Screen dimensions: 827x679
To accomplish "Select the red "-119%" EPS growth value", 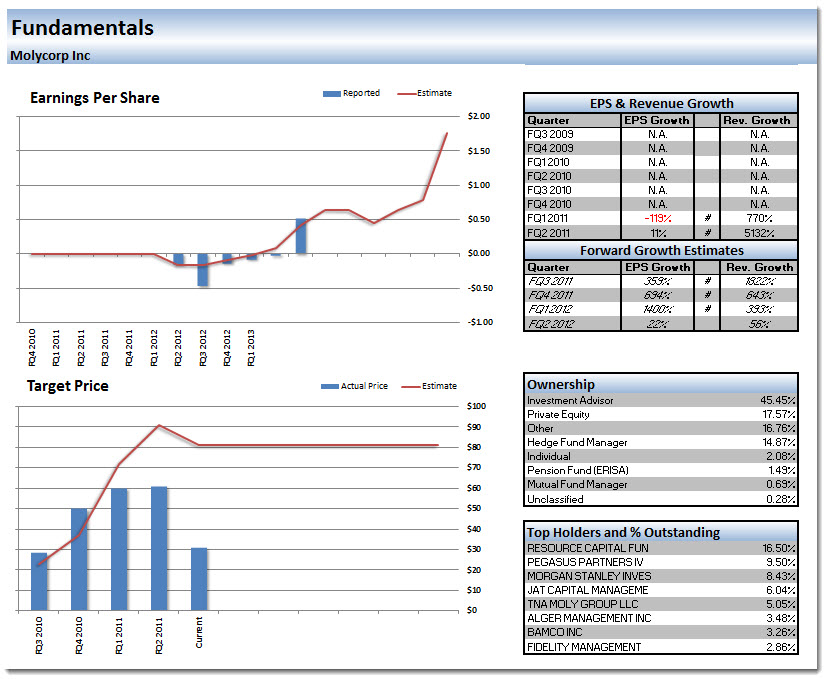I will [657, 218].
